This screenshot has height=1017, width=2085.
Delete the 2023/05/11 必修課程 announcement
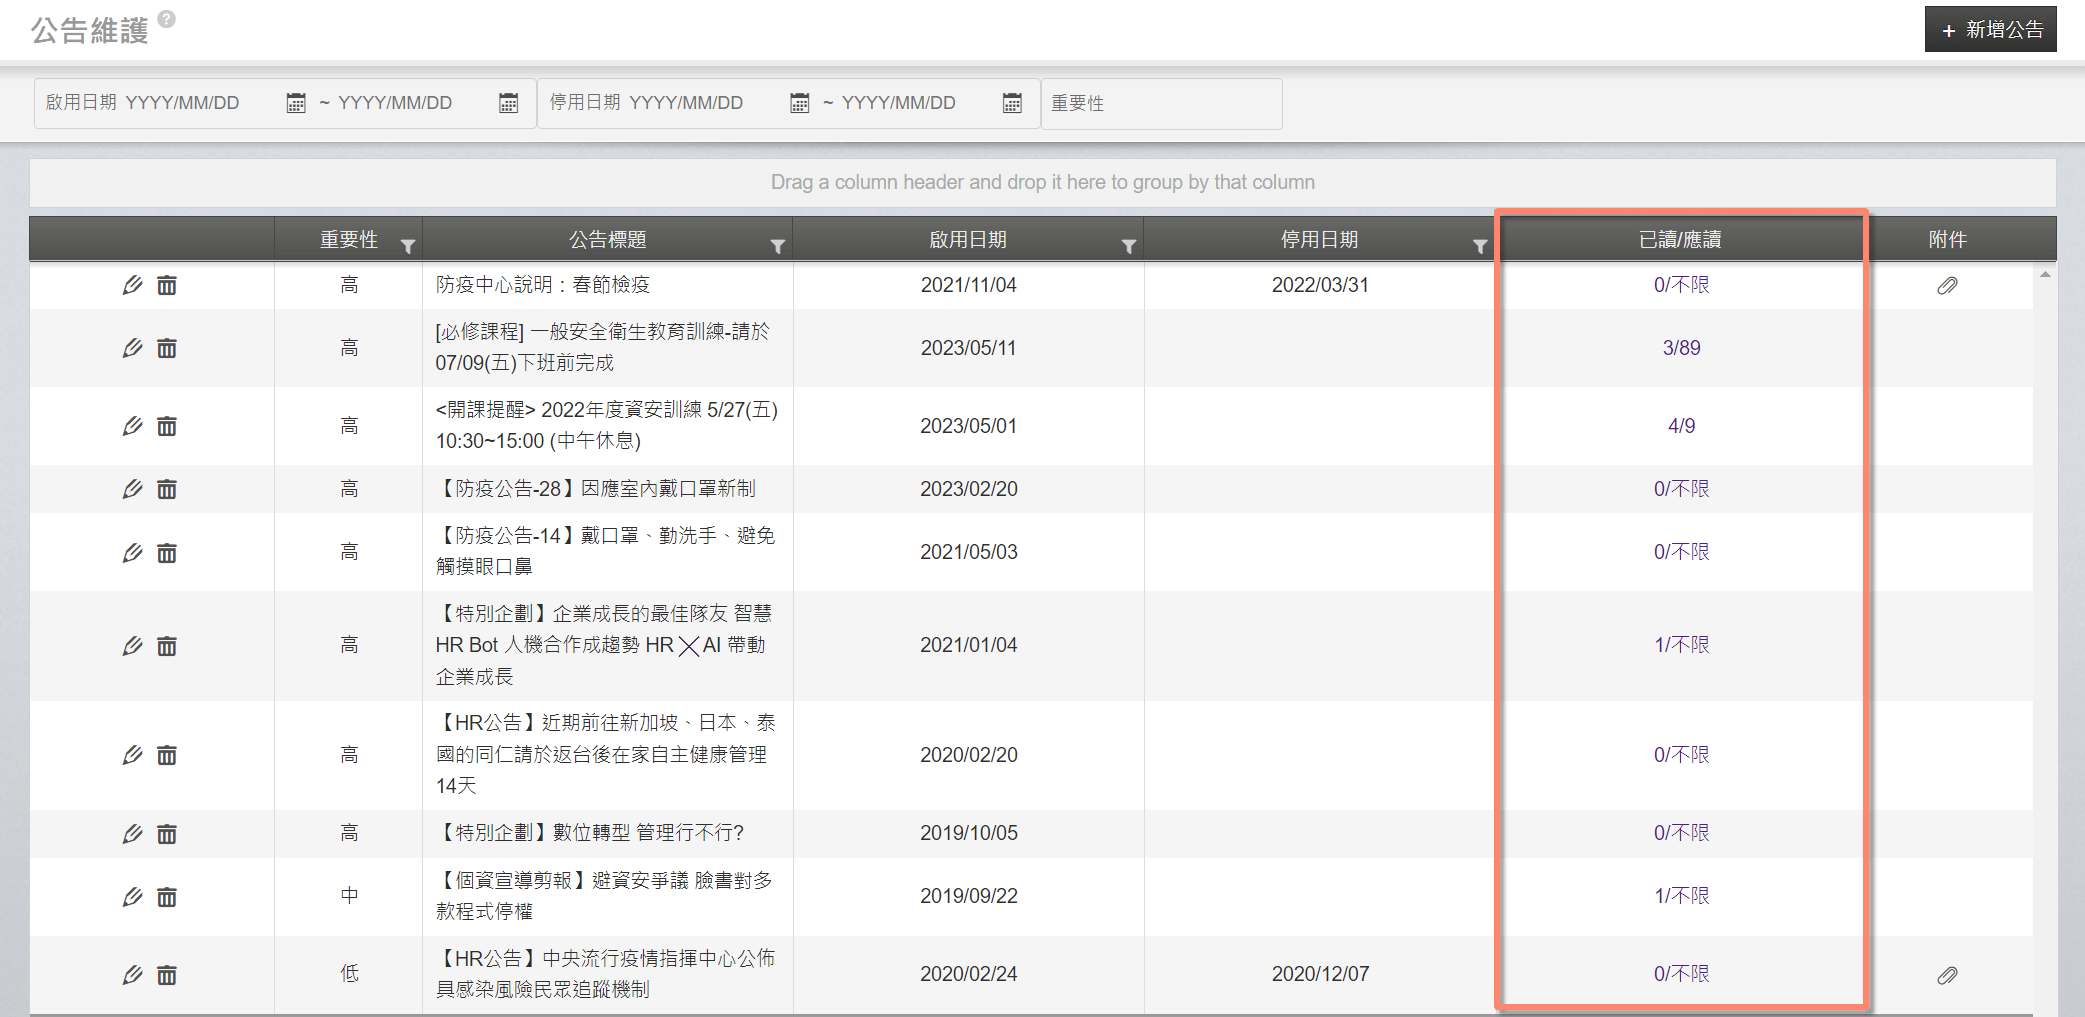click(167, 348)
